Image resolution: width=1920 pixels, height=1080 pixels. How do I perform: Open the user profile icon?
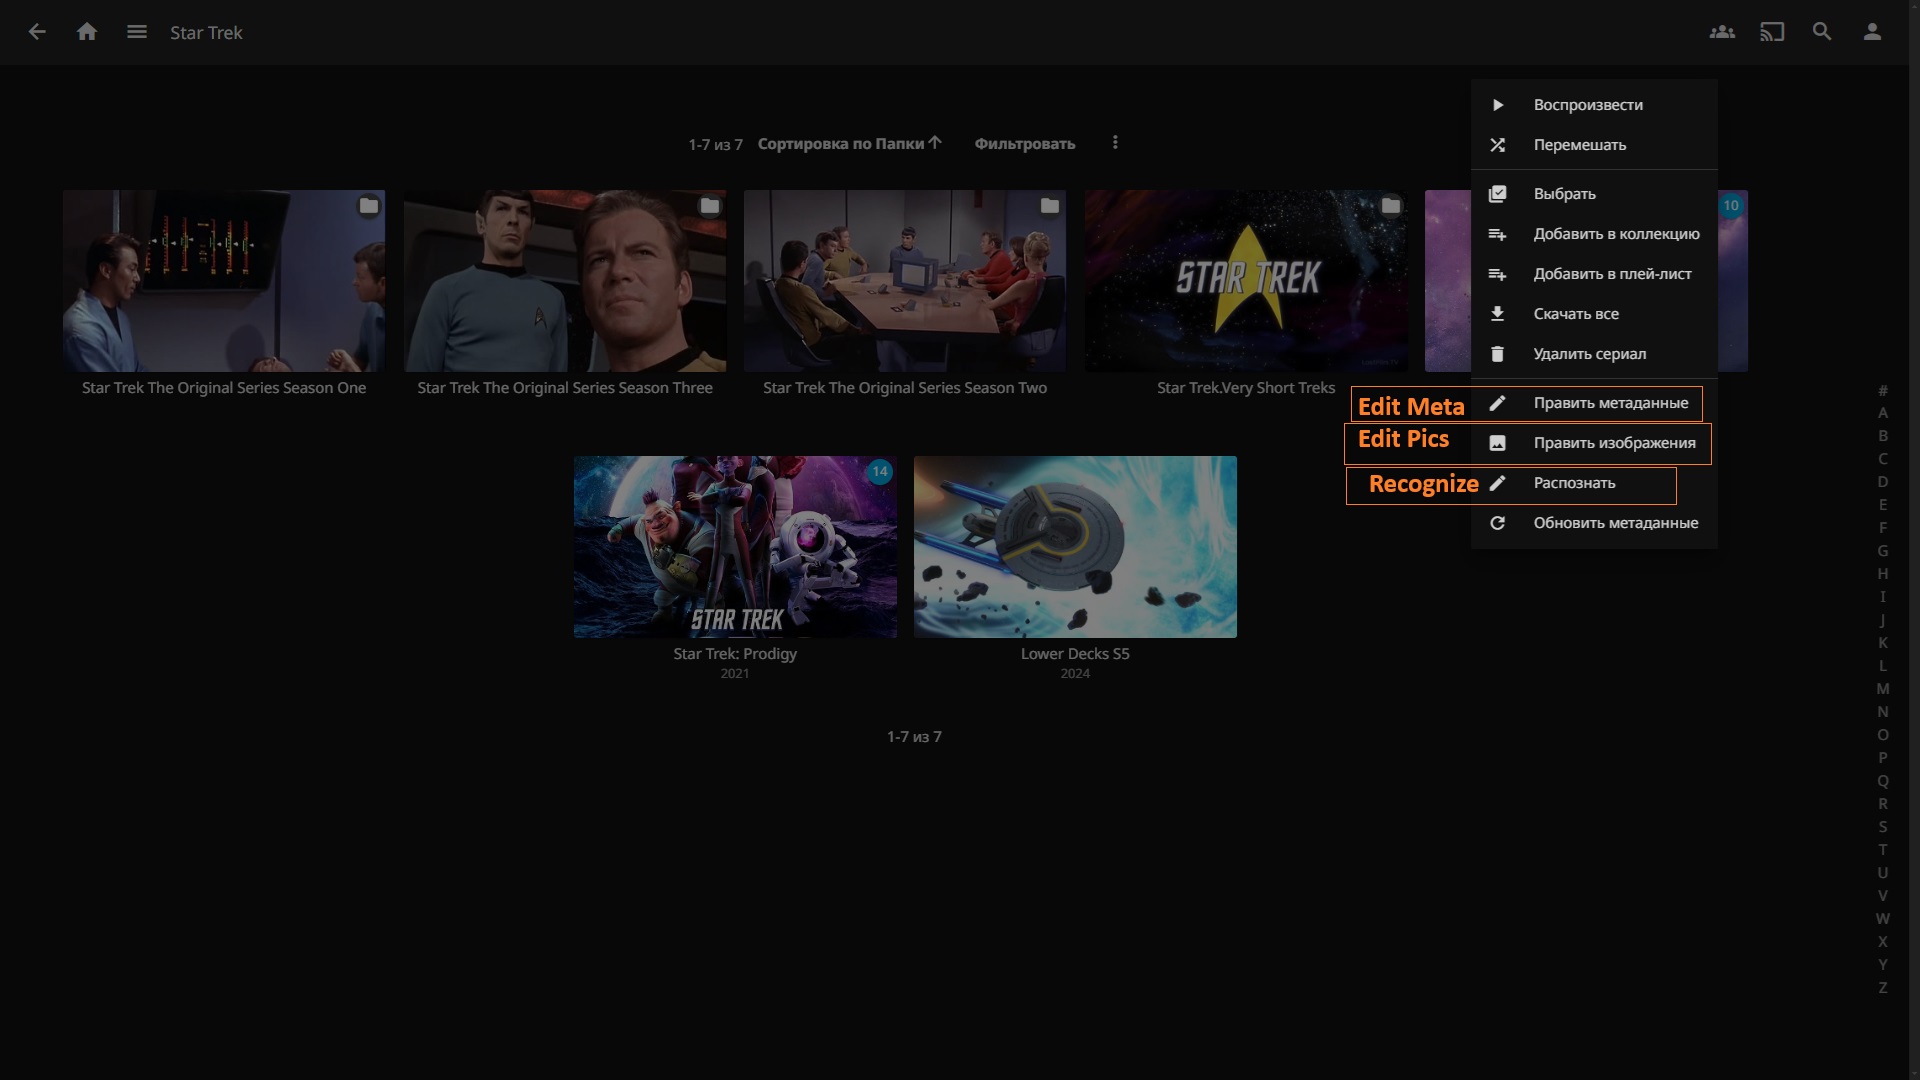[x=1872, y=32]
